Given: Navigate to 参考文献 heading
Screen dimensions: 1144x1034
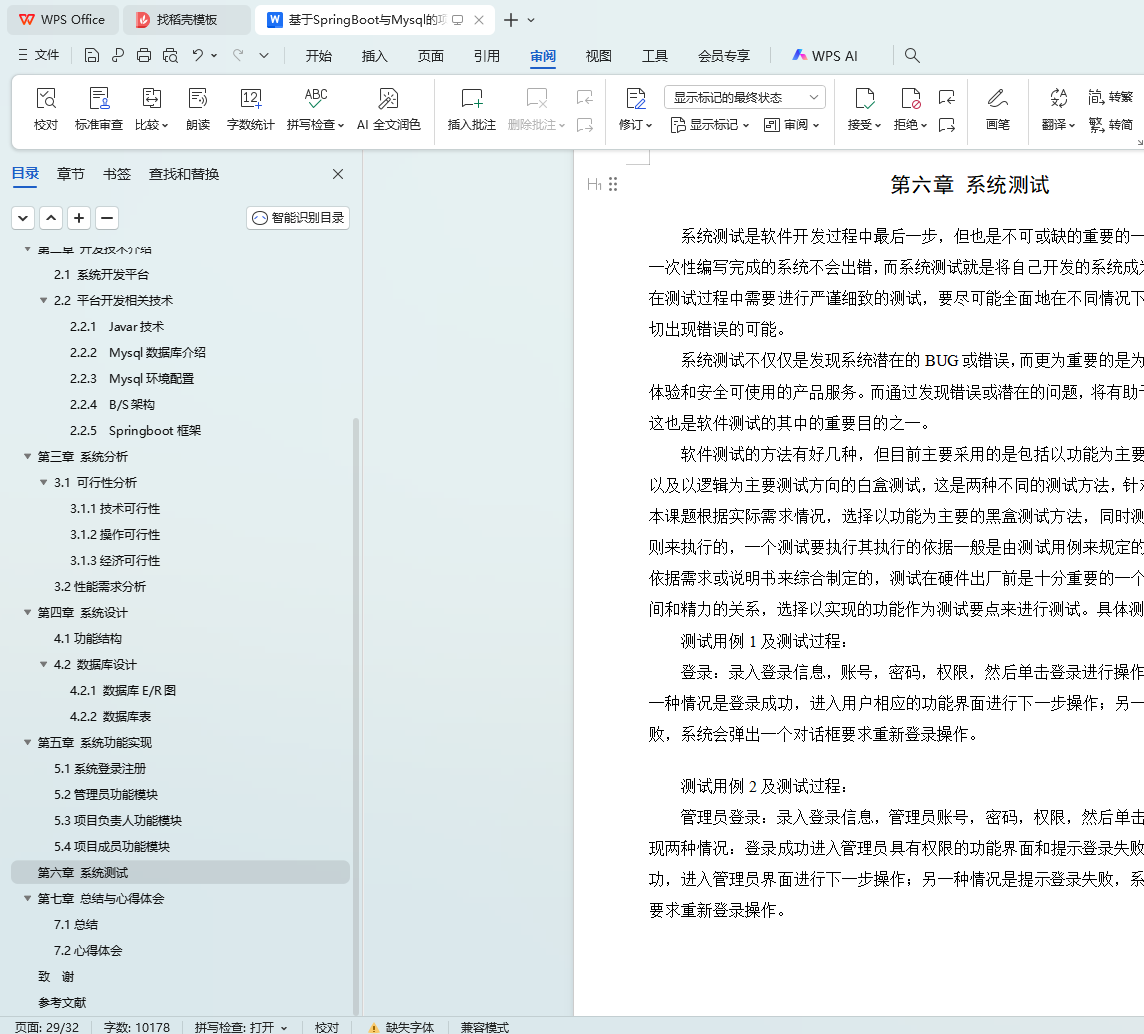Looking at the screenshot, I should (x=62, y=1002).
